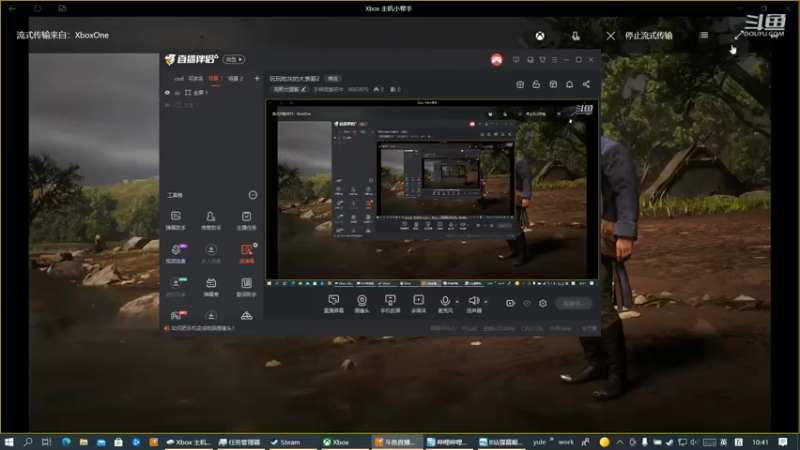Open stream settings gear icon
The width and height of the screenshot is (800, 450).
[543, 303]
